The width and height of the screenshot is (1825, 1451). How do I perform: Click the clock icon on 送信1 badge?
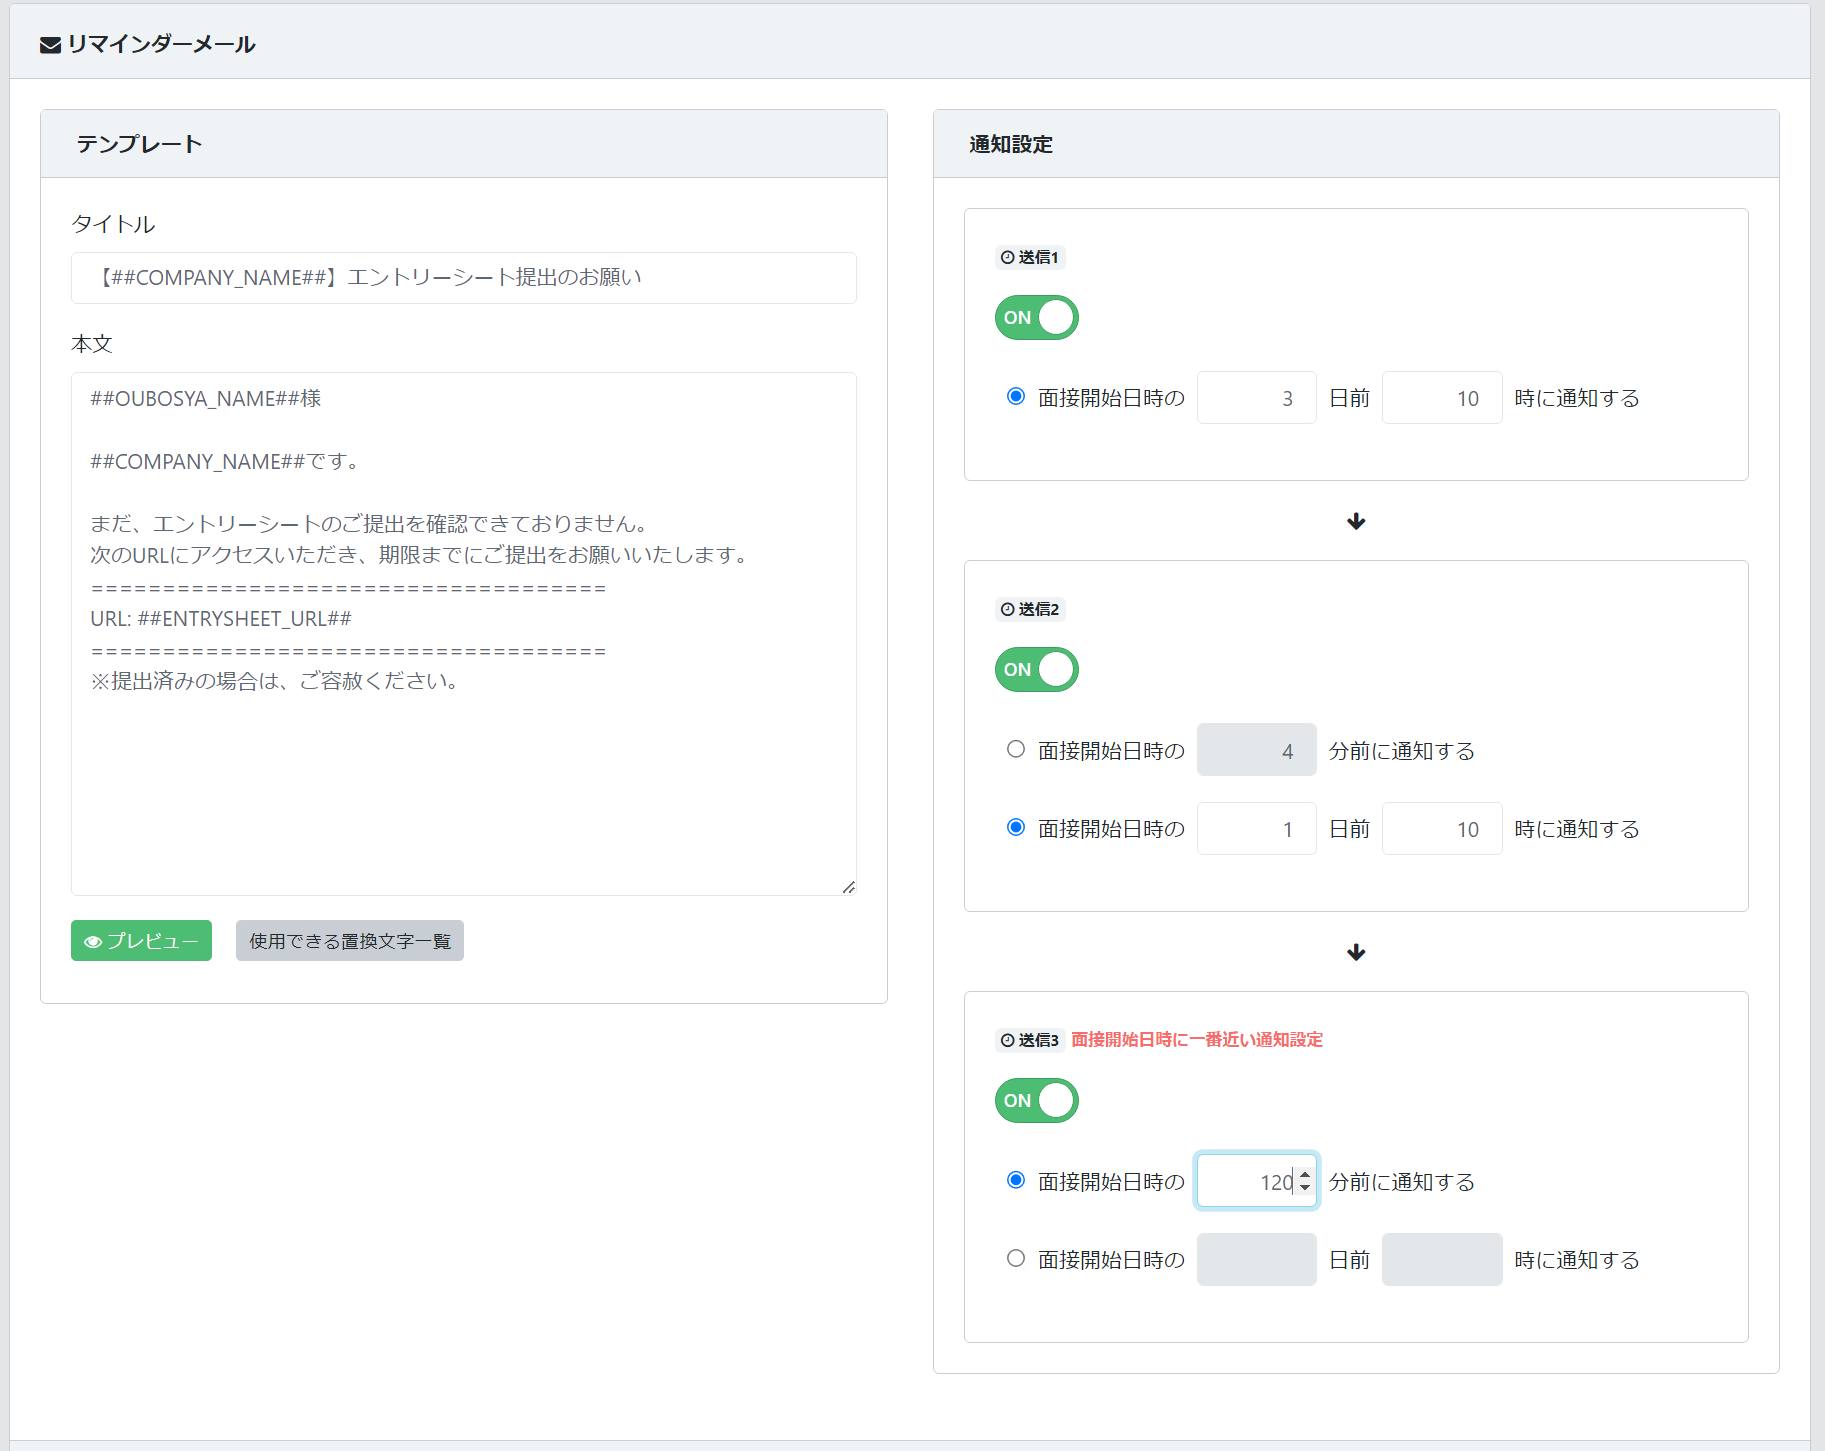pyautogui.click(x=1007, y=258)
